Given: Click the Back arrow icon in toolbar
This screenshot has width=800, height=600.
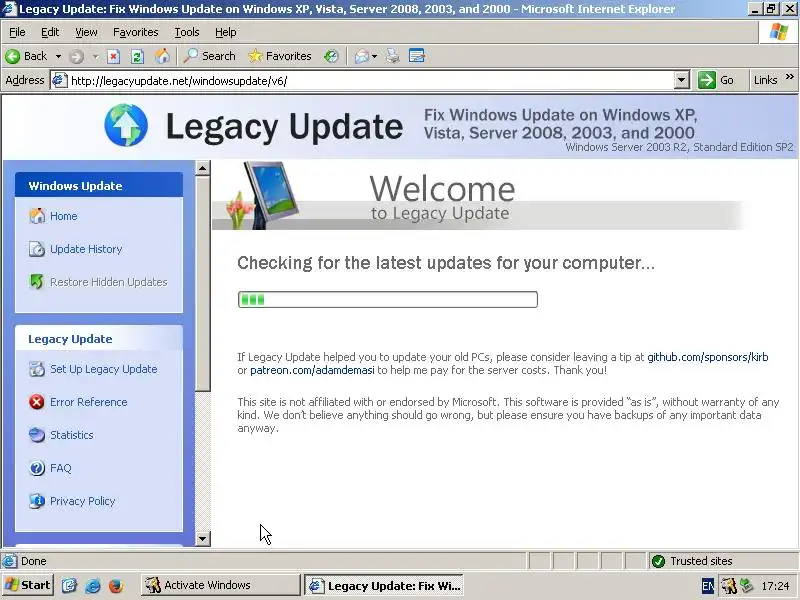Looking at the screenshot, I should click(x=13, y=56).
